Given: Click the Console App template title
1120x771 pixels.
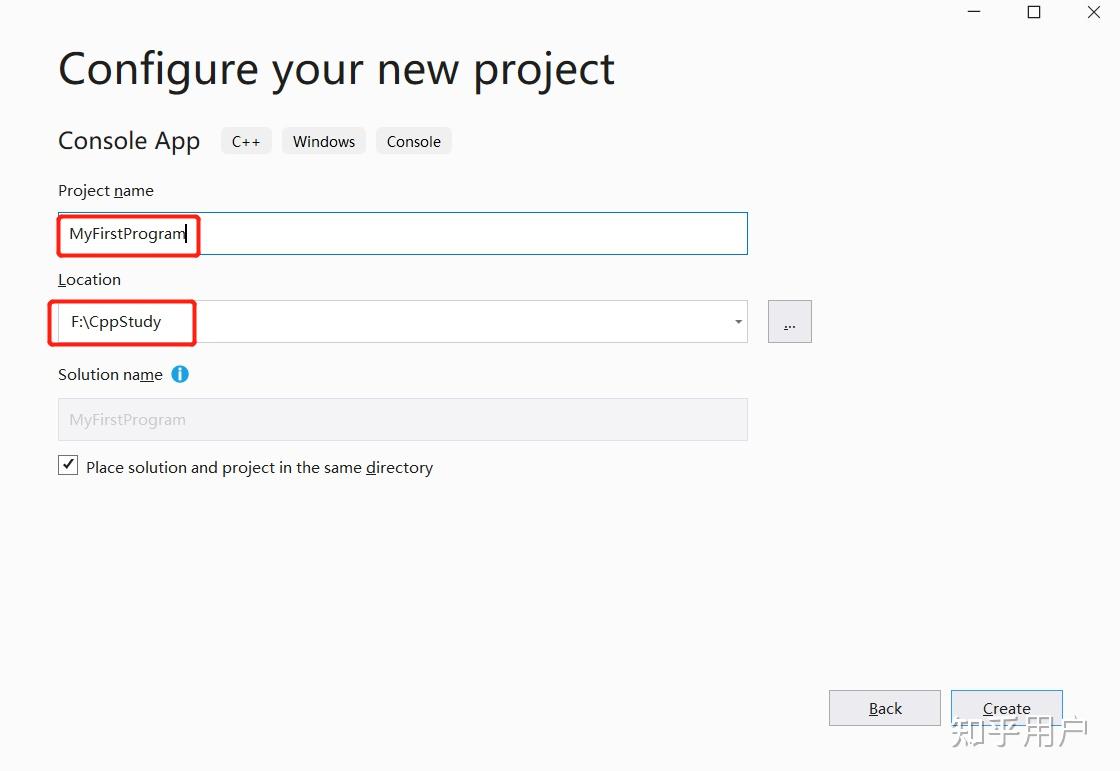Looking at the screenshot, I should coord(129,141).
